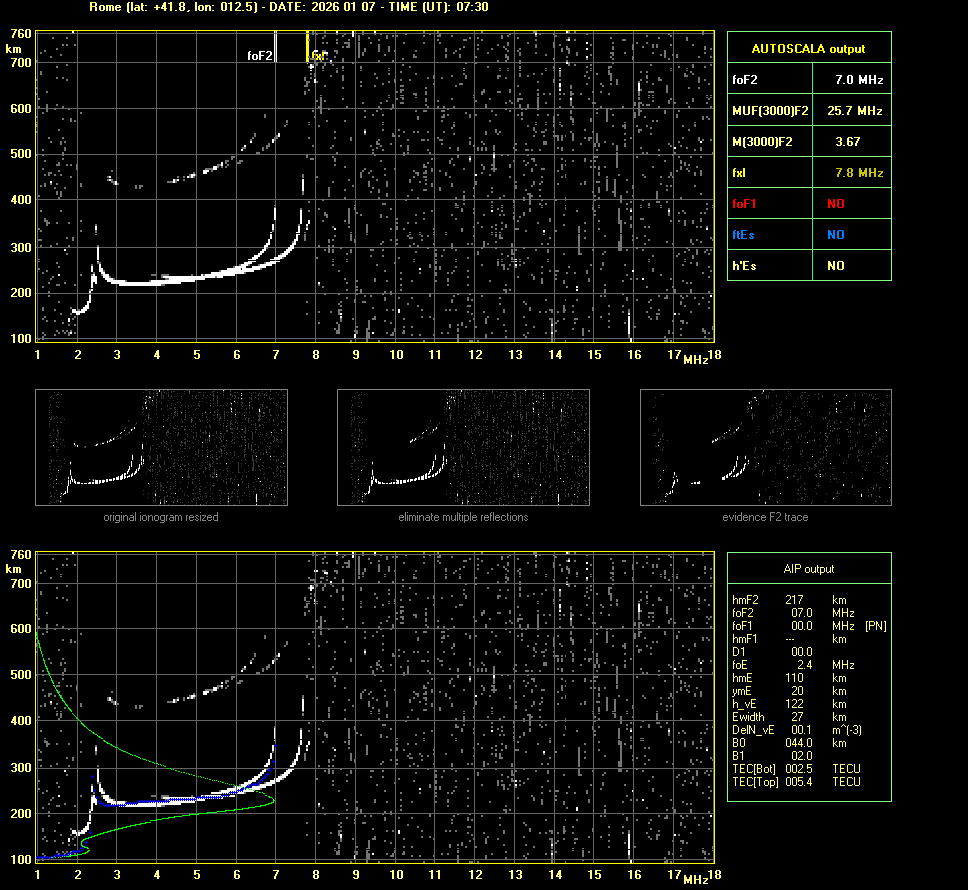Screen dimensions: 968x890
Task: Click the original ionogram resized thumbnail
Action: (161, 447)
